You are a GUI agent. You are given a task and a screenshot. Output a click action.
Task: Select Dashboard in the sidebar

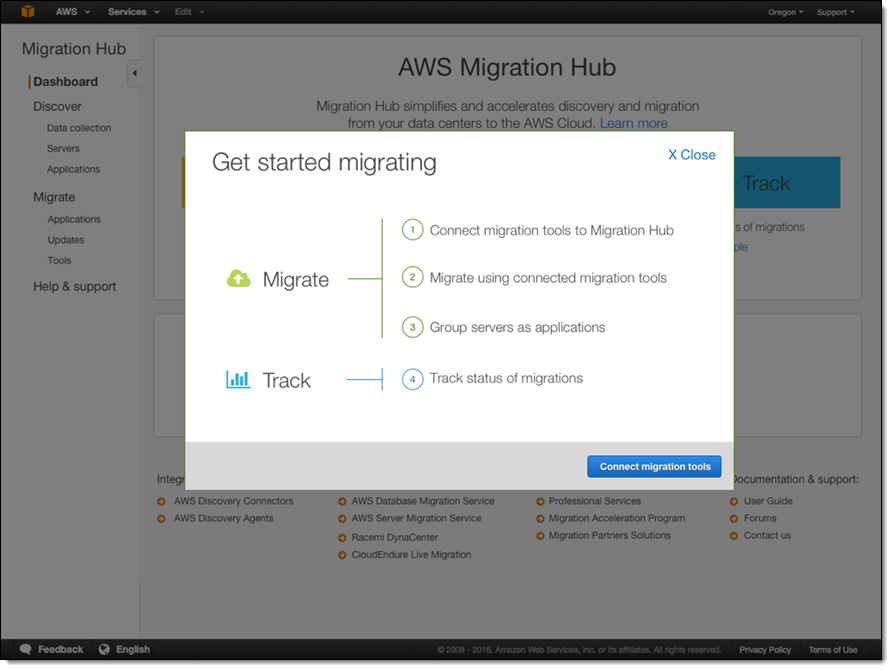pyautogui.click(x=66, y=82)
